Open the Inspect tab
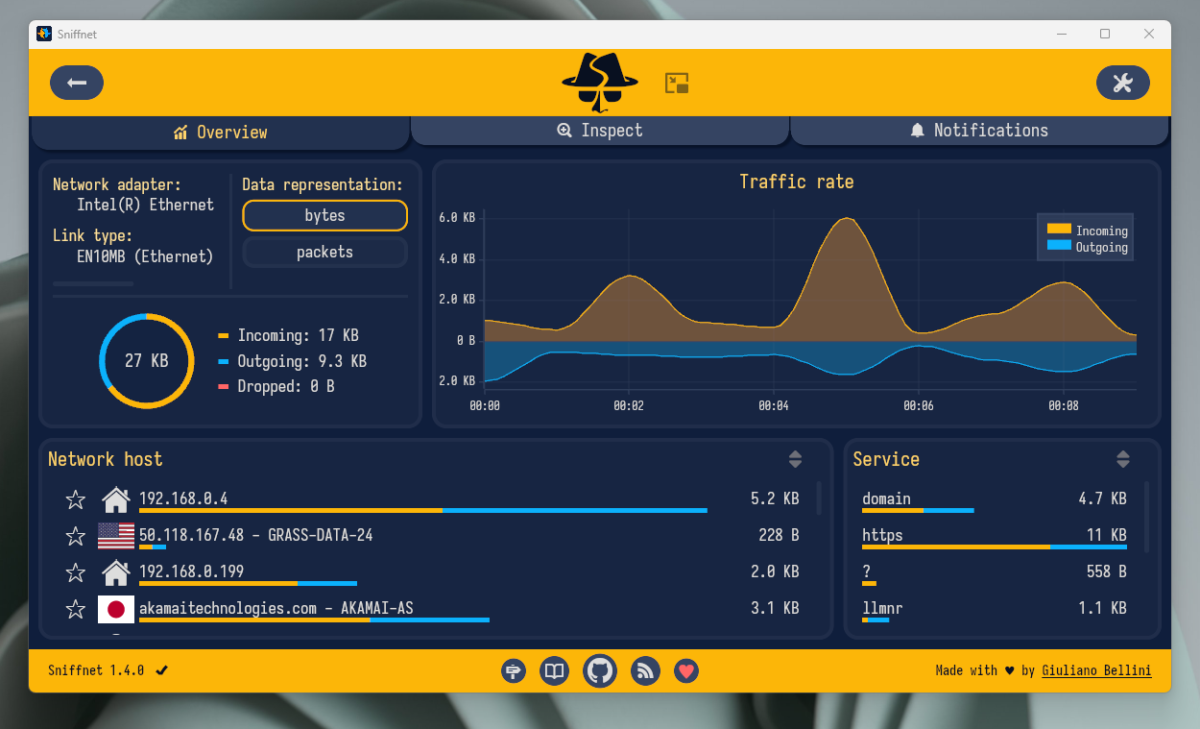The width and height of the screenshot is (1200, 729). [600, 130]
